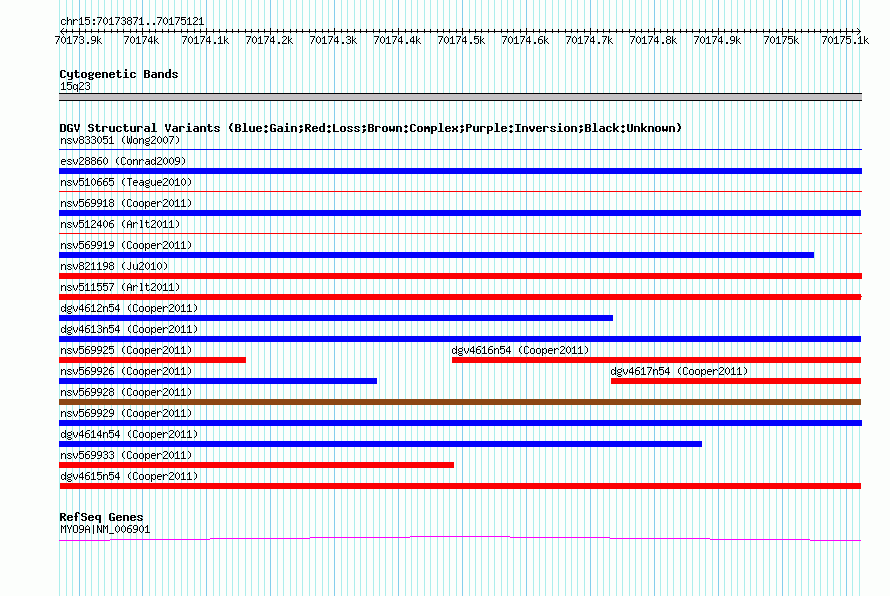Open variant nsv569925 (Cooper2011) label
The image size is (890, 596).
point(126,350)
